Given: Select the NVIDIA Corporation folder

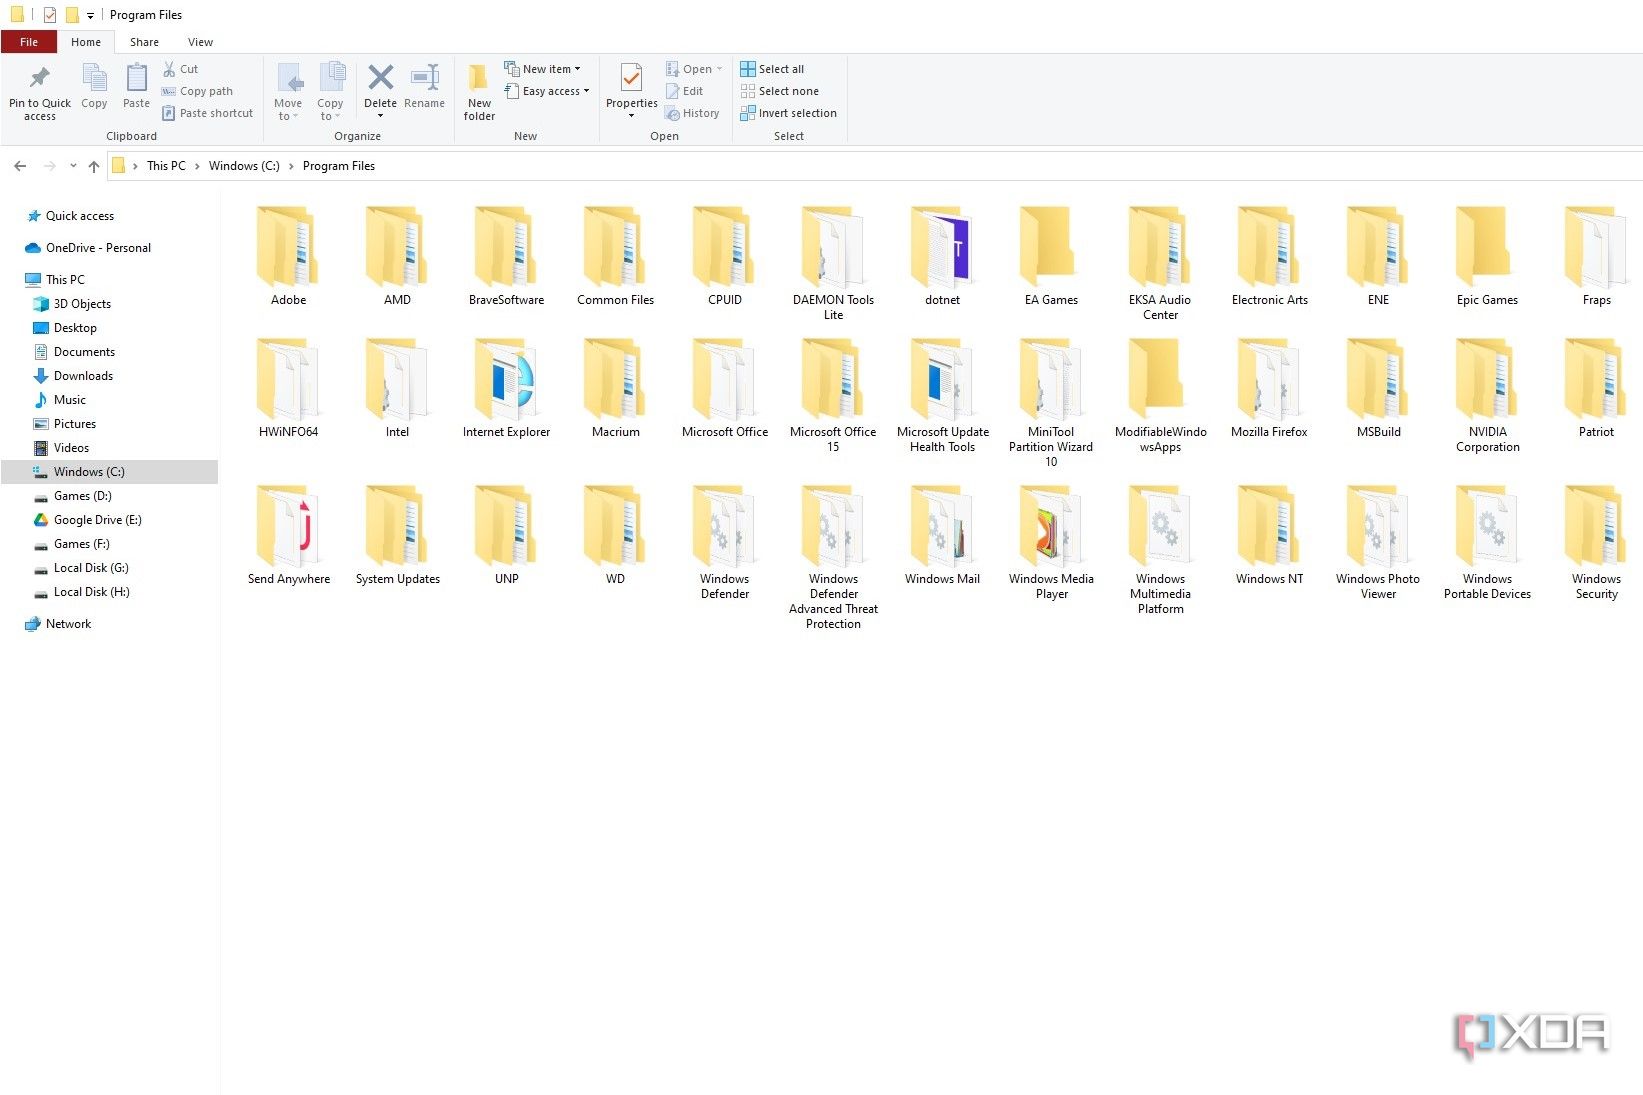Looking at the screenshot, I should click(1487, 396).
